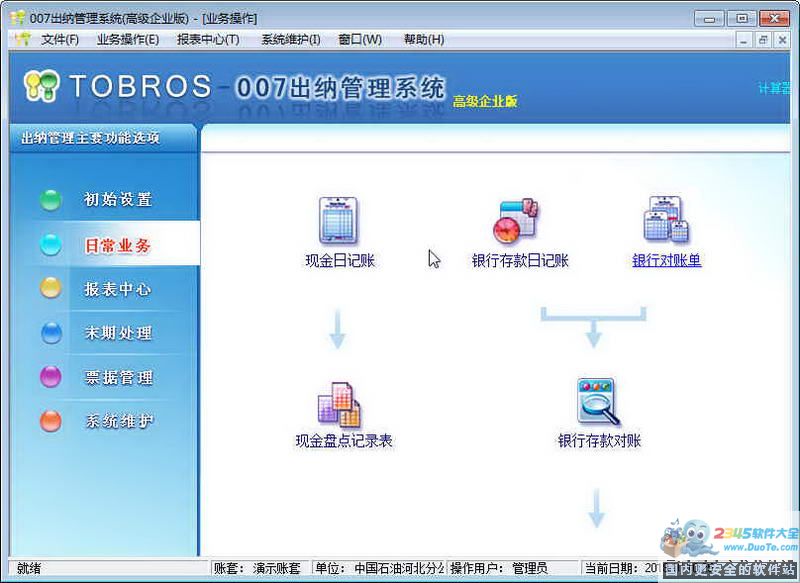The image size is (800, 583).
Task: Open the 窗口(W) menu
Action: (x=360, y=39)
